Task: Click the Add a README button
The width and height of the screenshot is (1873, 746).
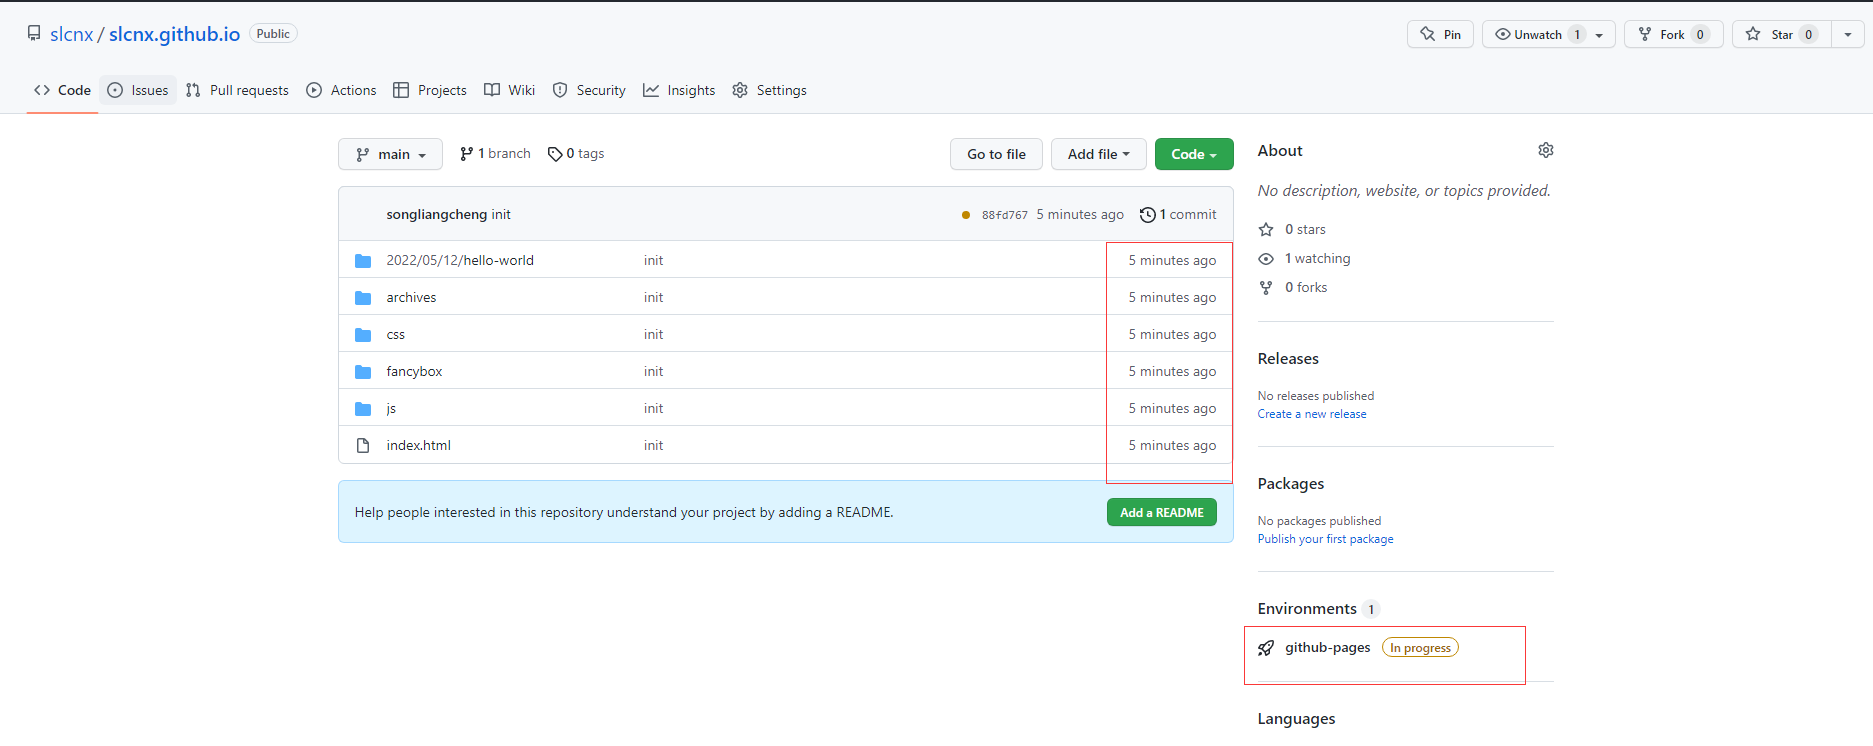Action: click(x=1162, y=512)
